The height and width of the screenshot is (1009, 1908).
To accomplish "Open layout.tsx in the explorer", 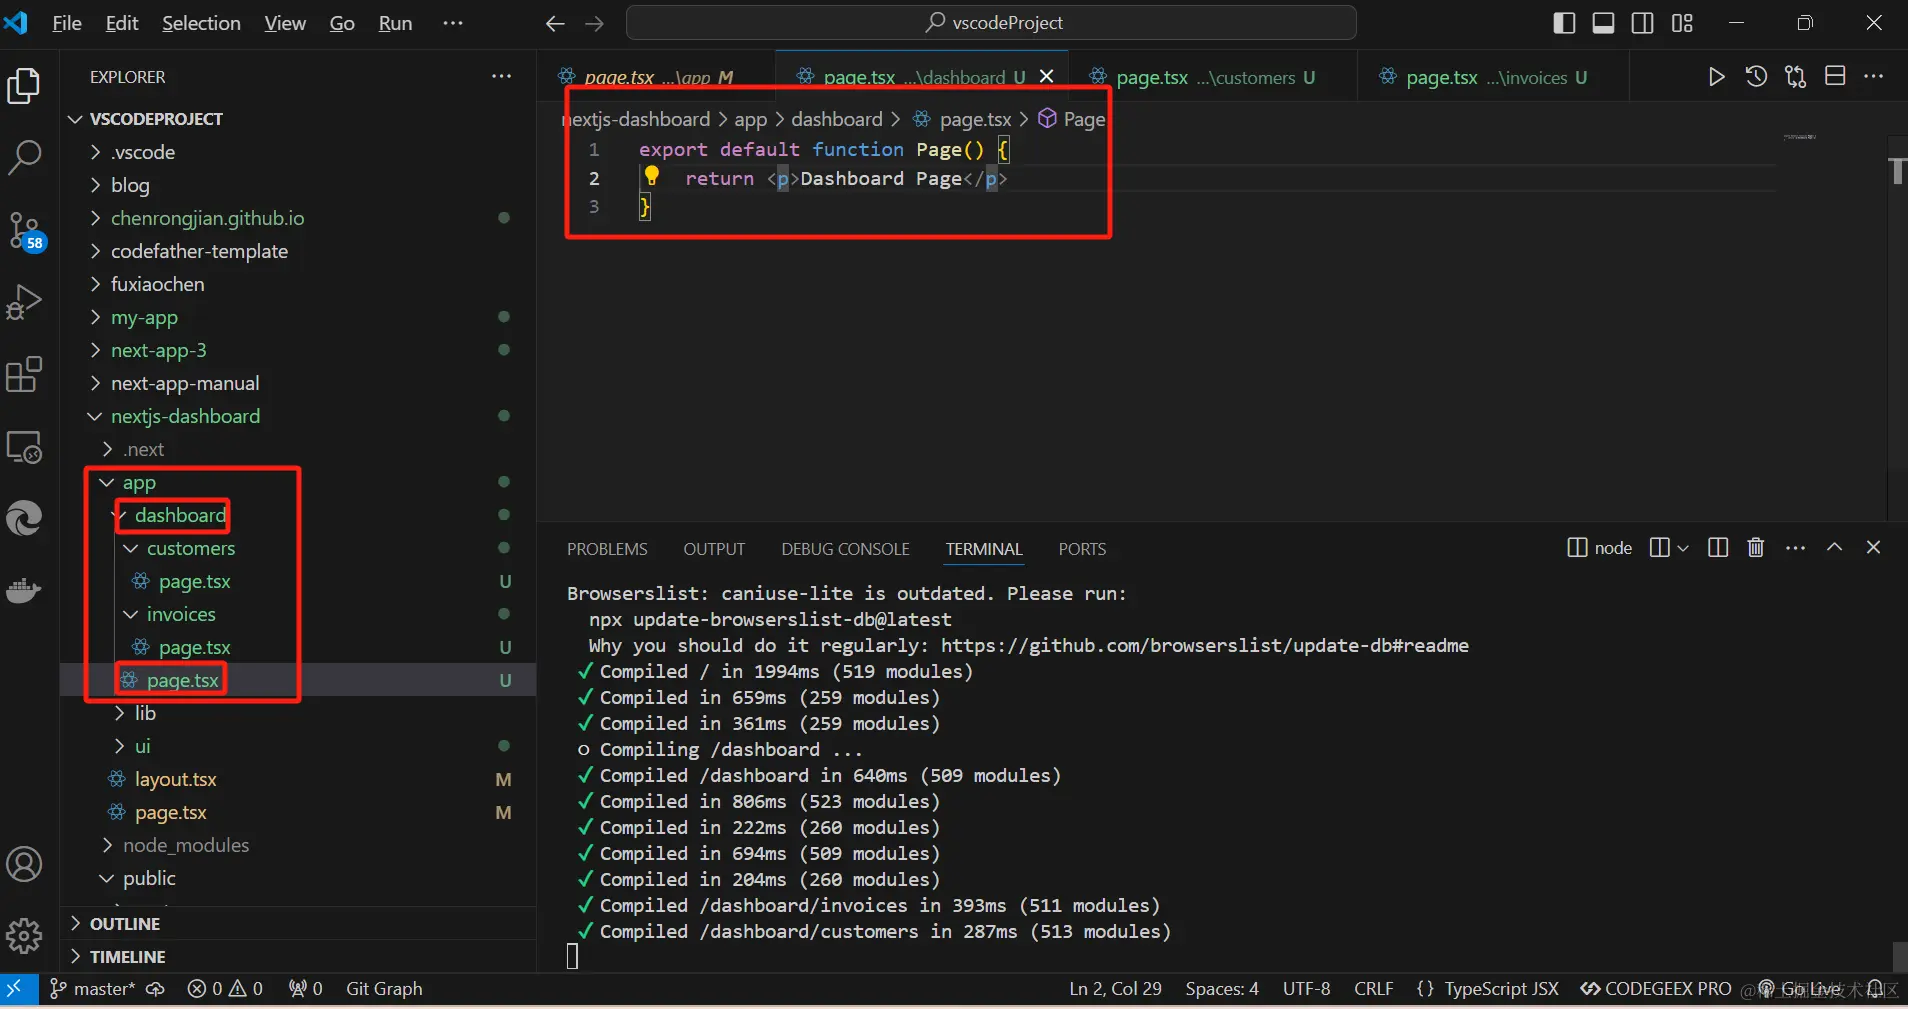I will point(175,779).
